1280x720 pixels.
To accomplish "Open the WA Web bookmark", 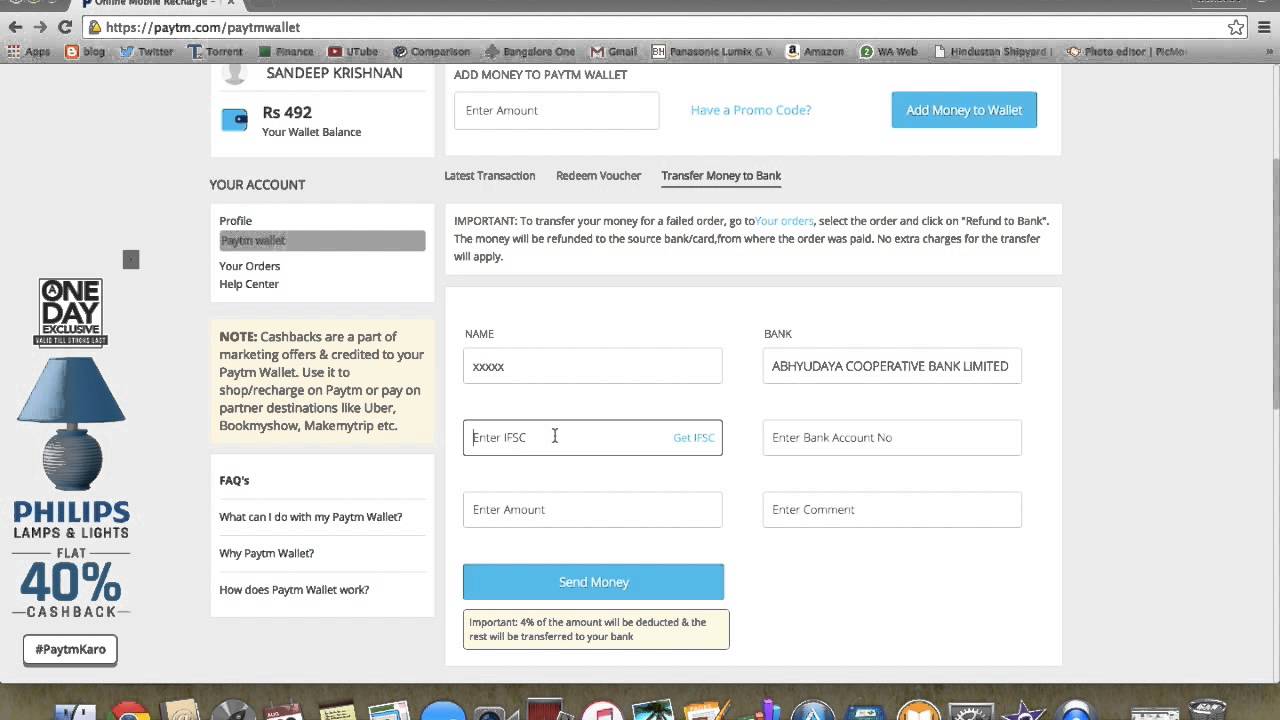I will tap(889, 51).
